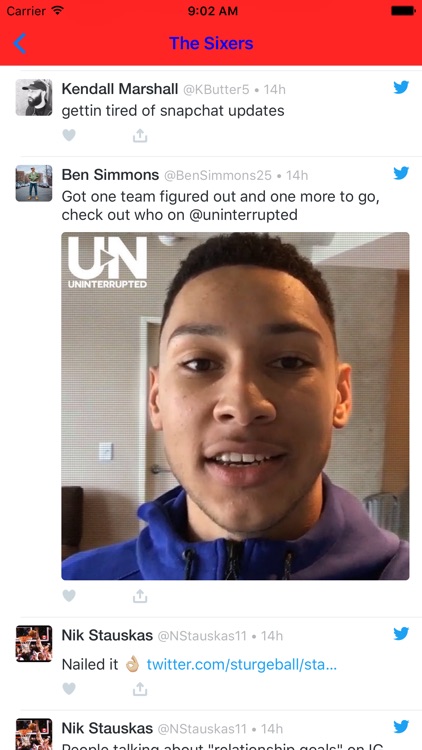Share Ben Simmons' uninterrupted tweet
Viewport: 422px width, 750px height.
click(x=140, y=596)
